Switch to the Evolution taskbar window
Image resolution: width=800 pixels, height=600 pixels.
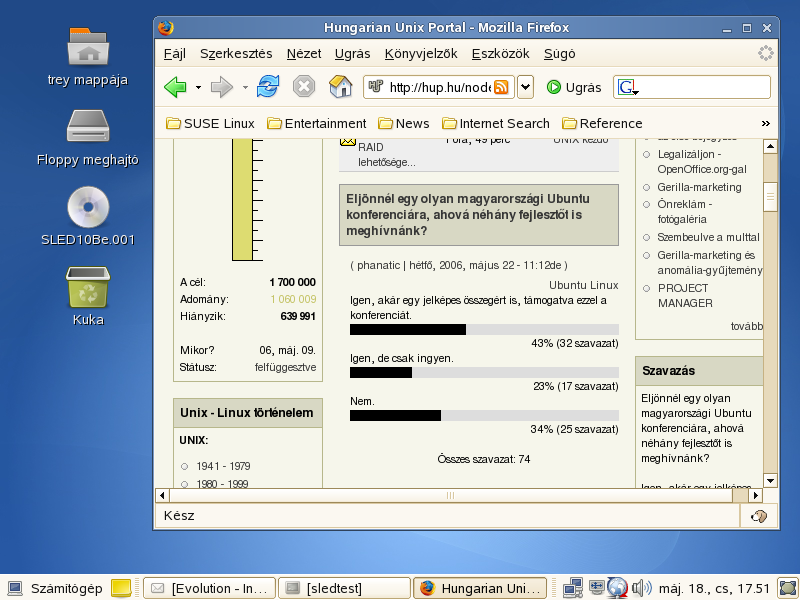pyautogui.click(x=210, y=588)
